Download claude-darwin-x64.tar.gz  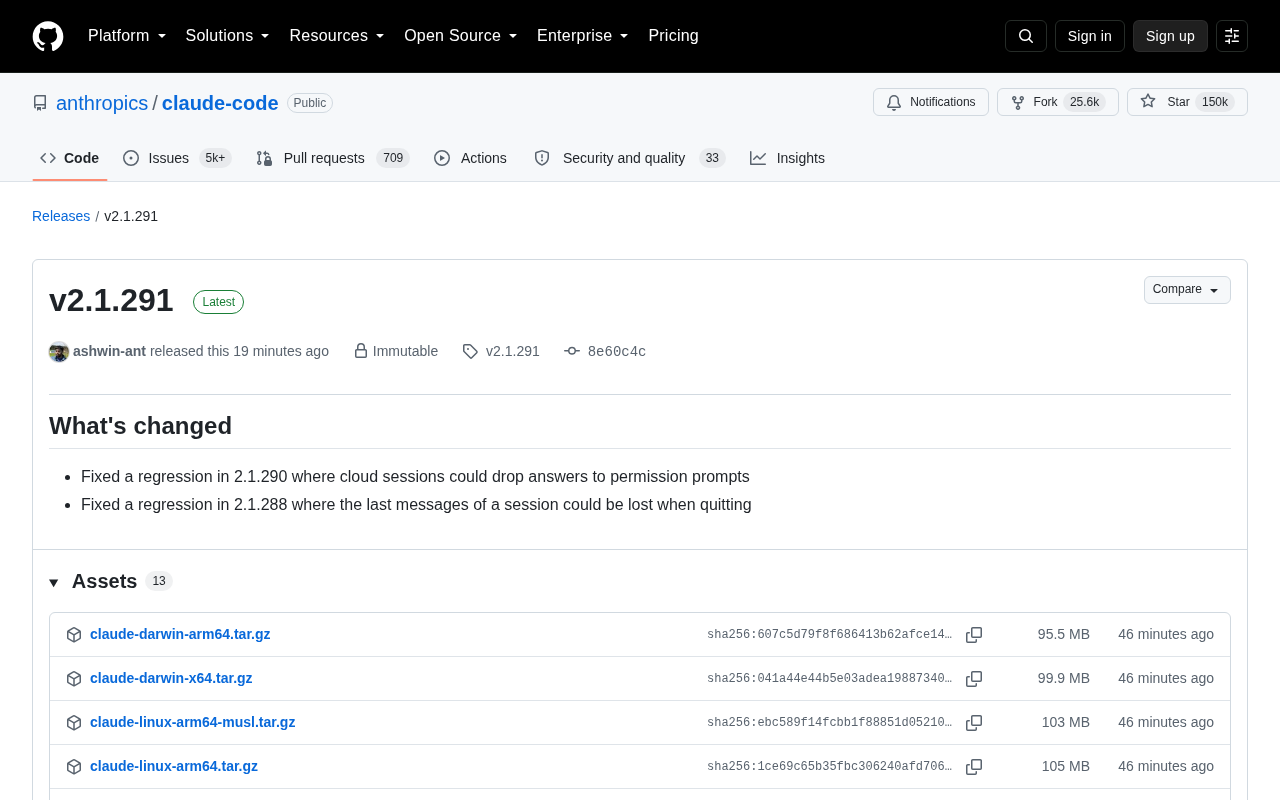pyautogui.click(x=171, y=678)
